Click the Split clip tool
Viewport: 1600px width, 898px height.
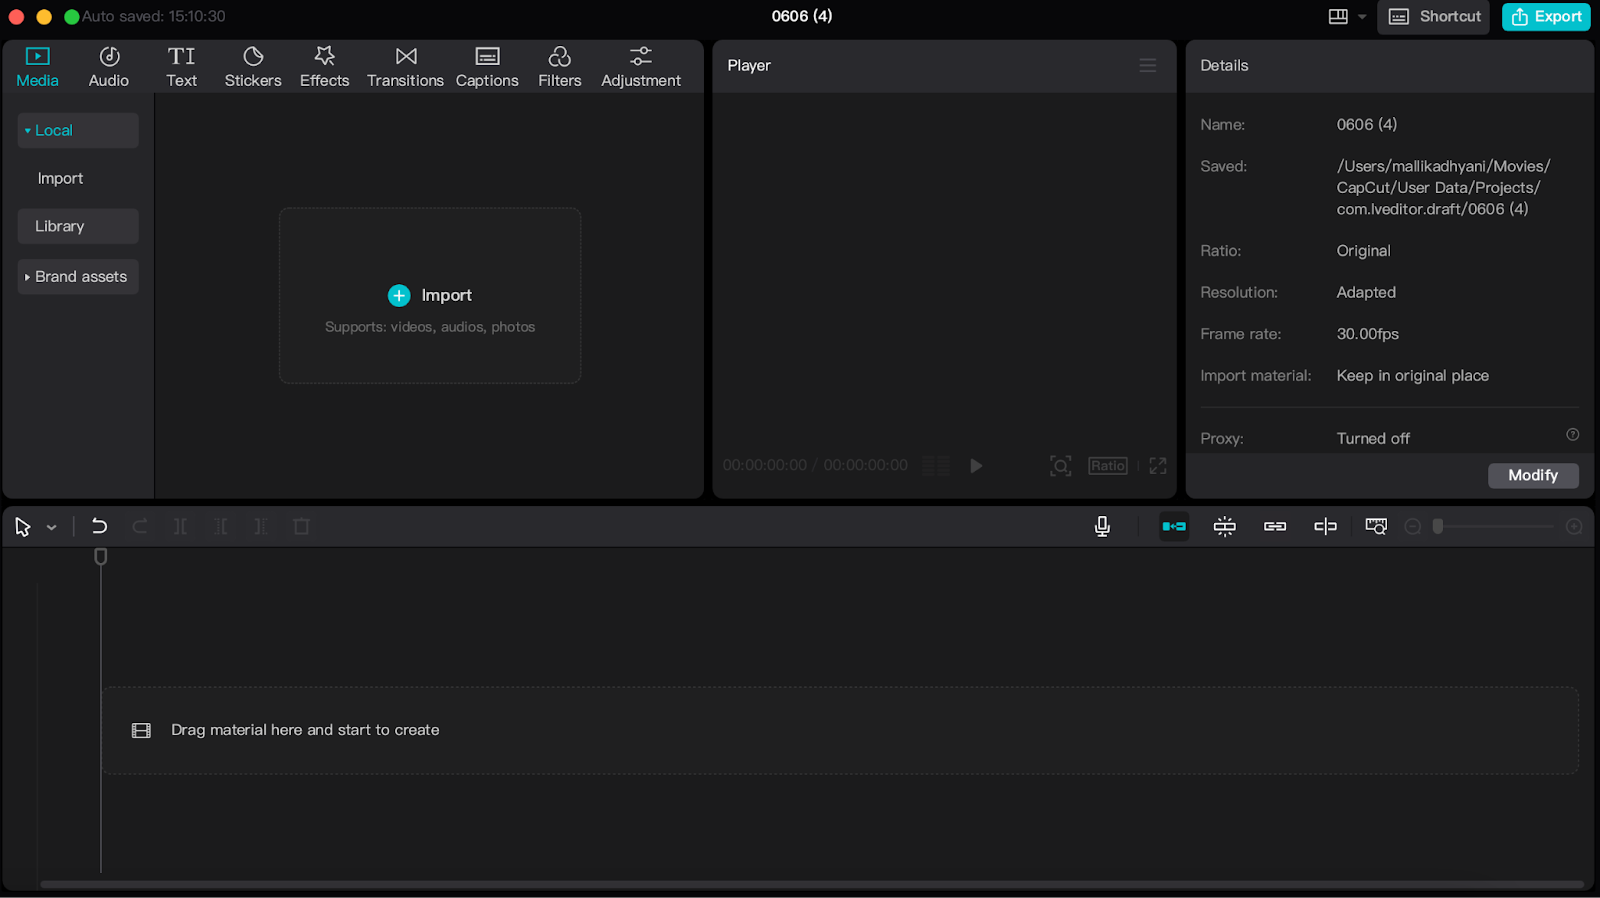coord(180,526)
